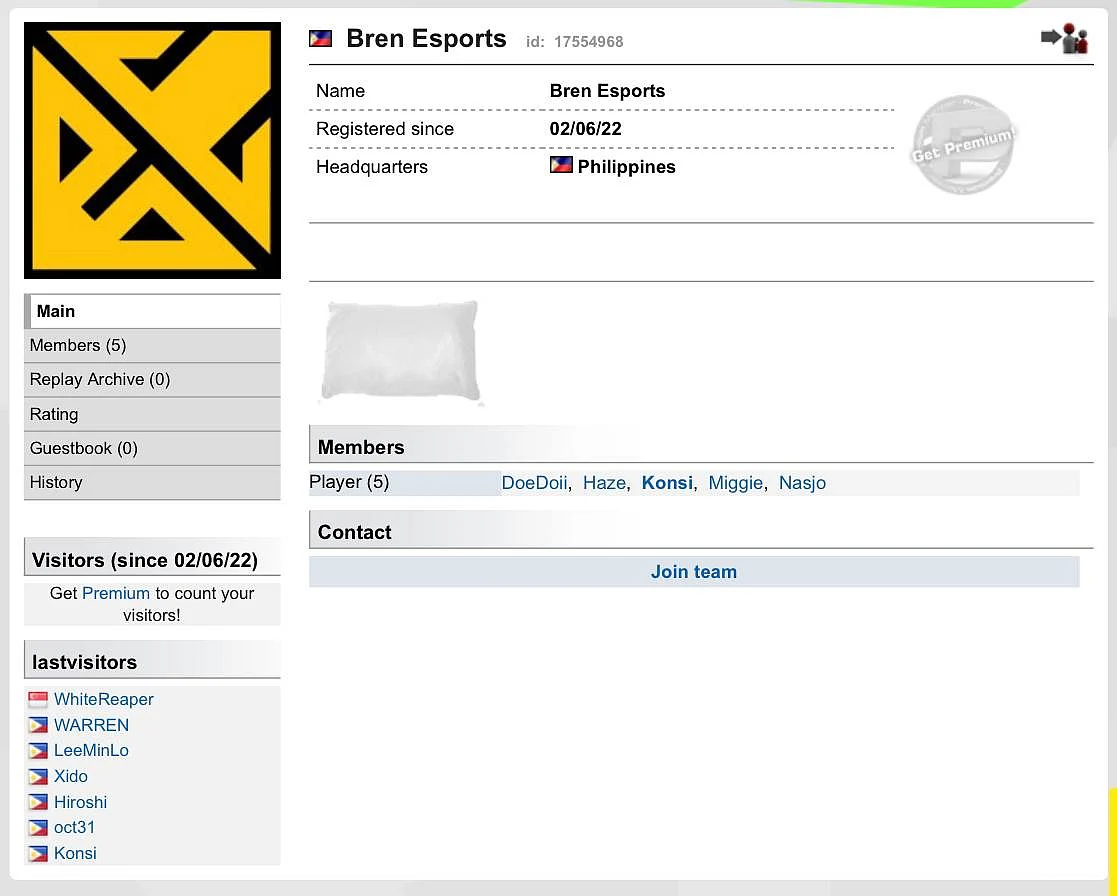
Task: Click the flag icon beside WhiteReaper
Action: coord(38,699)
